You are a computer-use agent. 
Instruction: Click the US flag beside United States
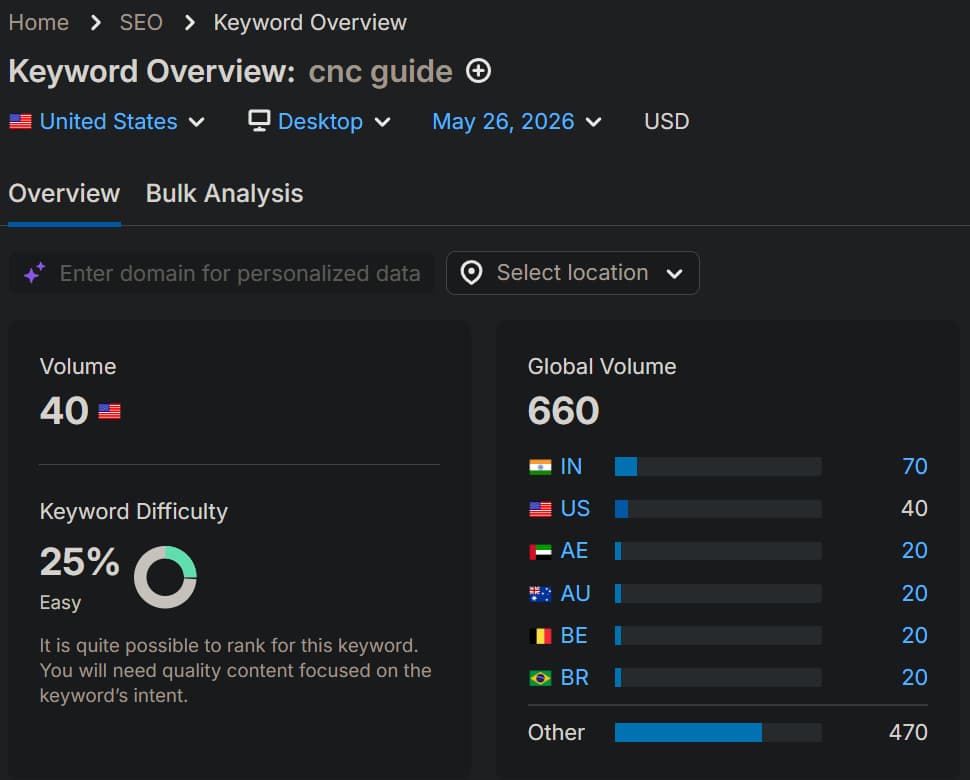click(20, 121)
